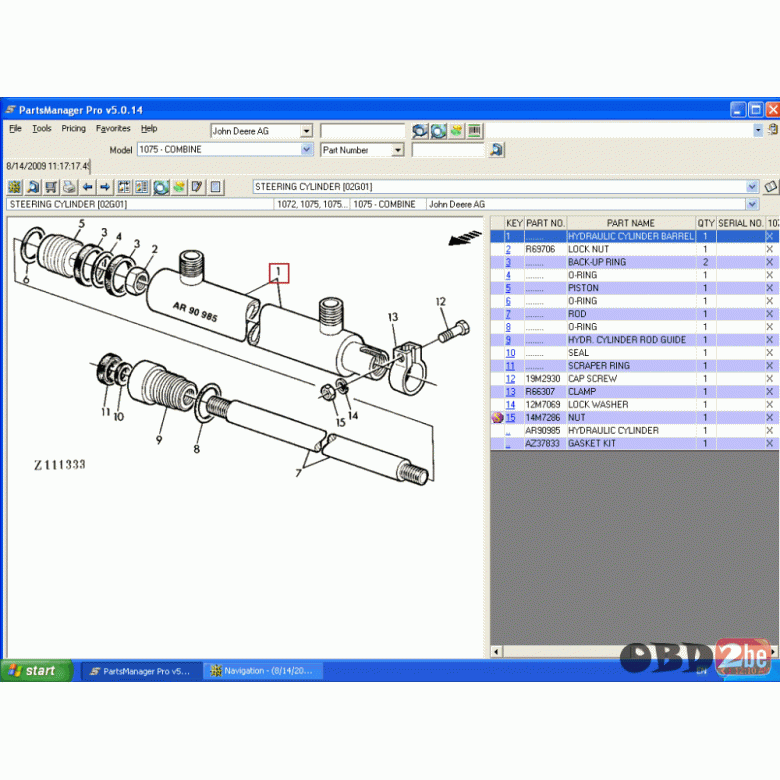Click key link 2 for LOCK NUT
Image resolution: width=780 pixels, height=780 pixels.
coord(508,249)
